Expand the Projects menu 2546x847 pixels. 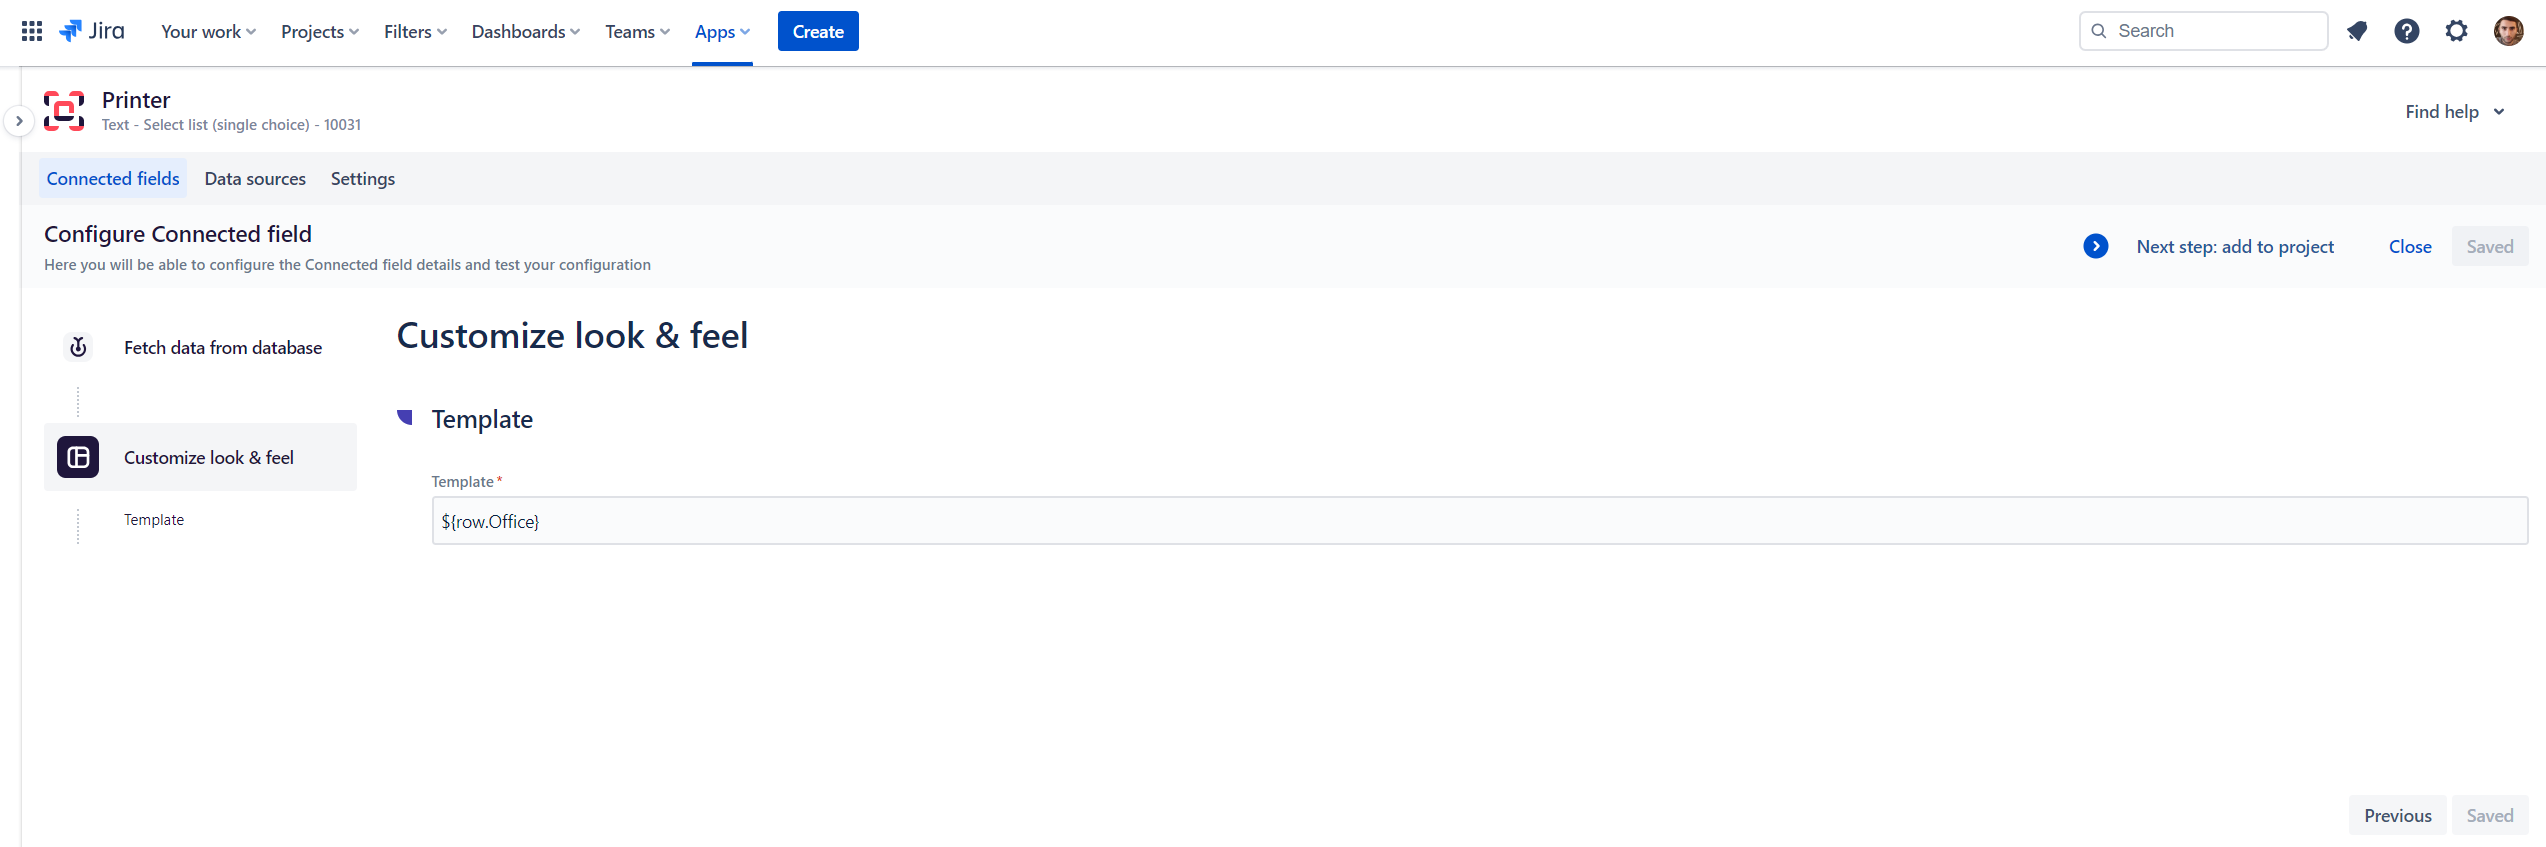pos(319,32)
